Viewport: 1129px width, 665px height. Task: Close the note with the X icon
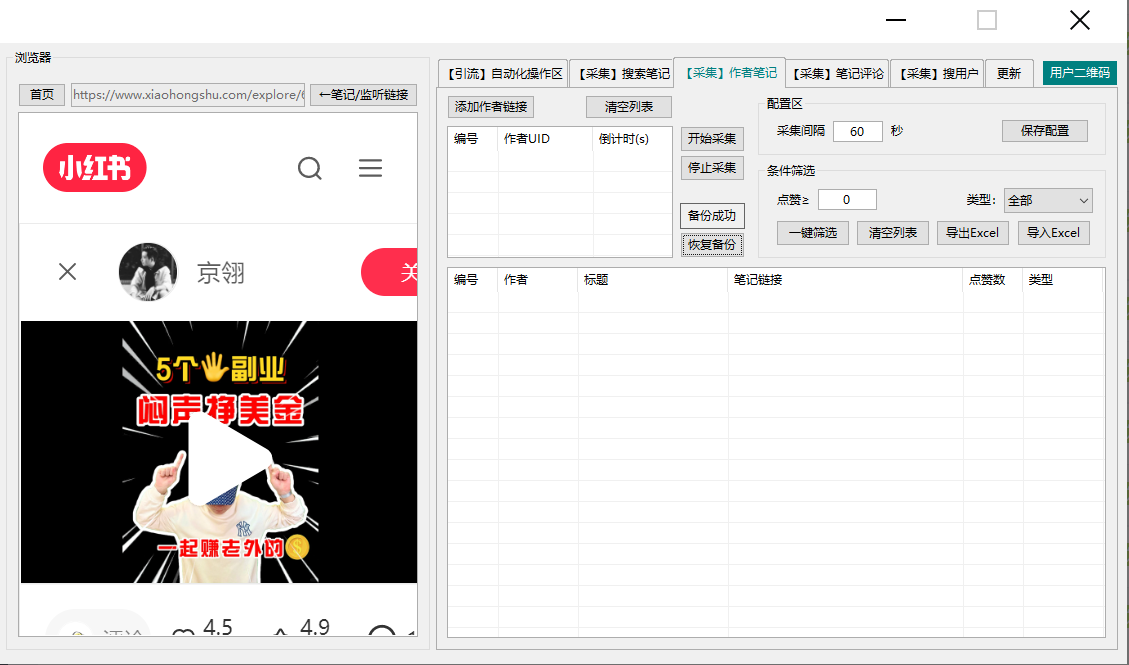pyautogui.click(x=67, y=271)
